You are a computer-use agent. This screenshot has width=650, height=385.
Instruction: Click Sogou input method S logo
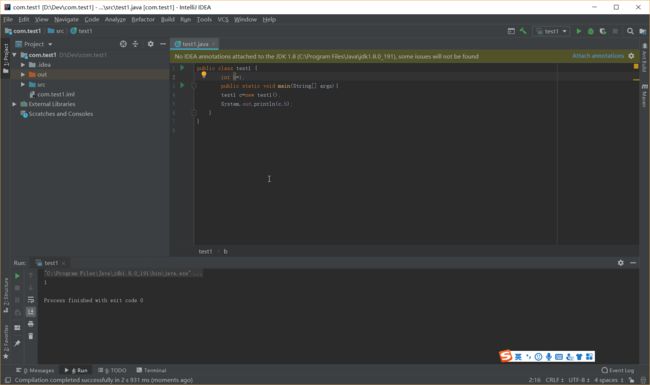pos(506,356)
